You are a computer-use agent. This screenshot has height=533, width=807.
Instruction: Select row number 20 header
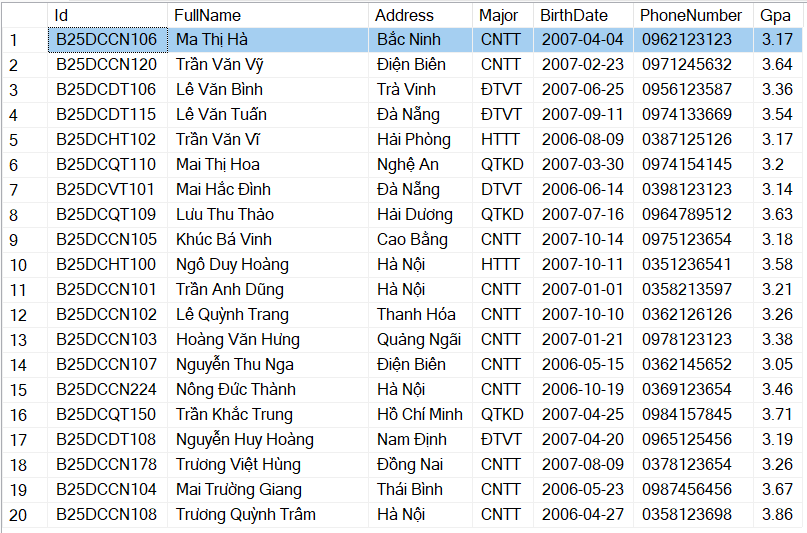click(24, 515)
